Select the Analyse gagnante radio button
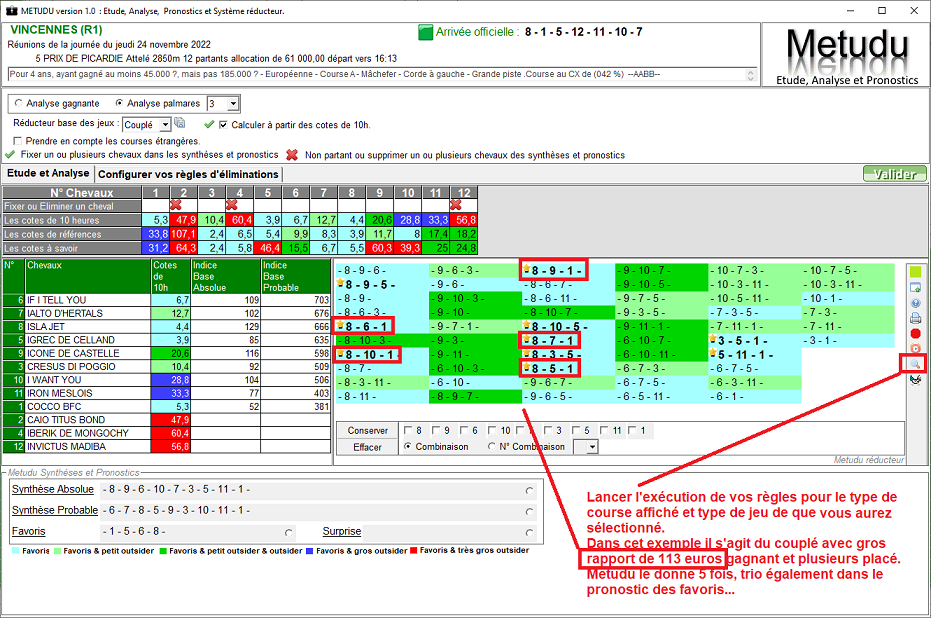This screenshot has height=618, width=931. pyautogui.click(x=18, y=103)
